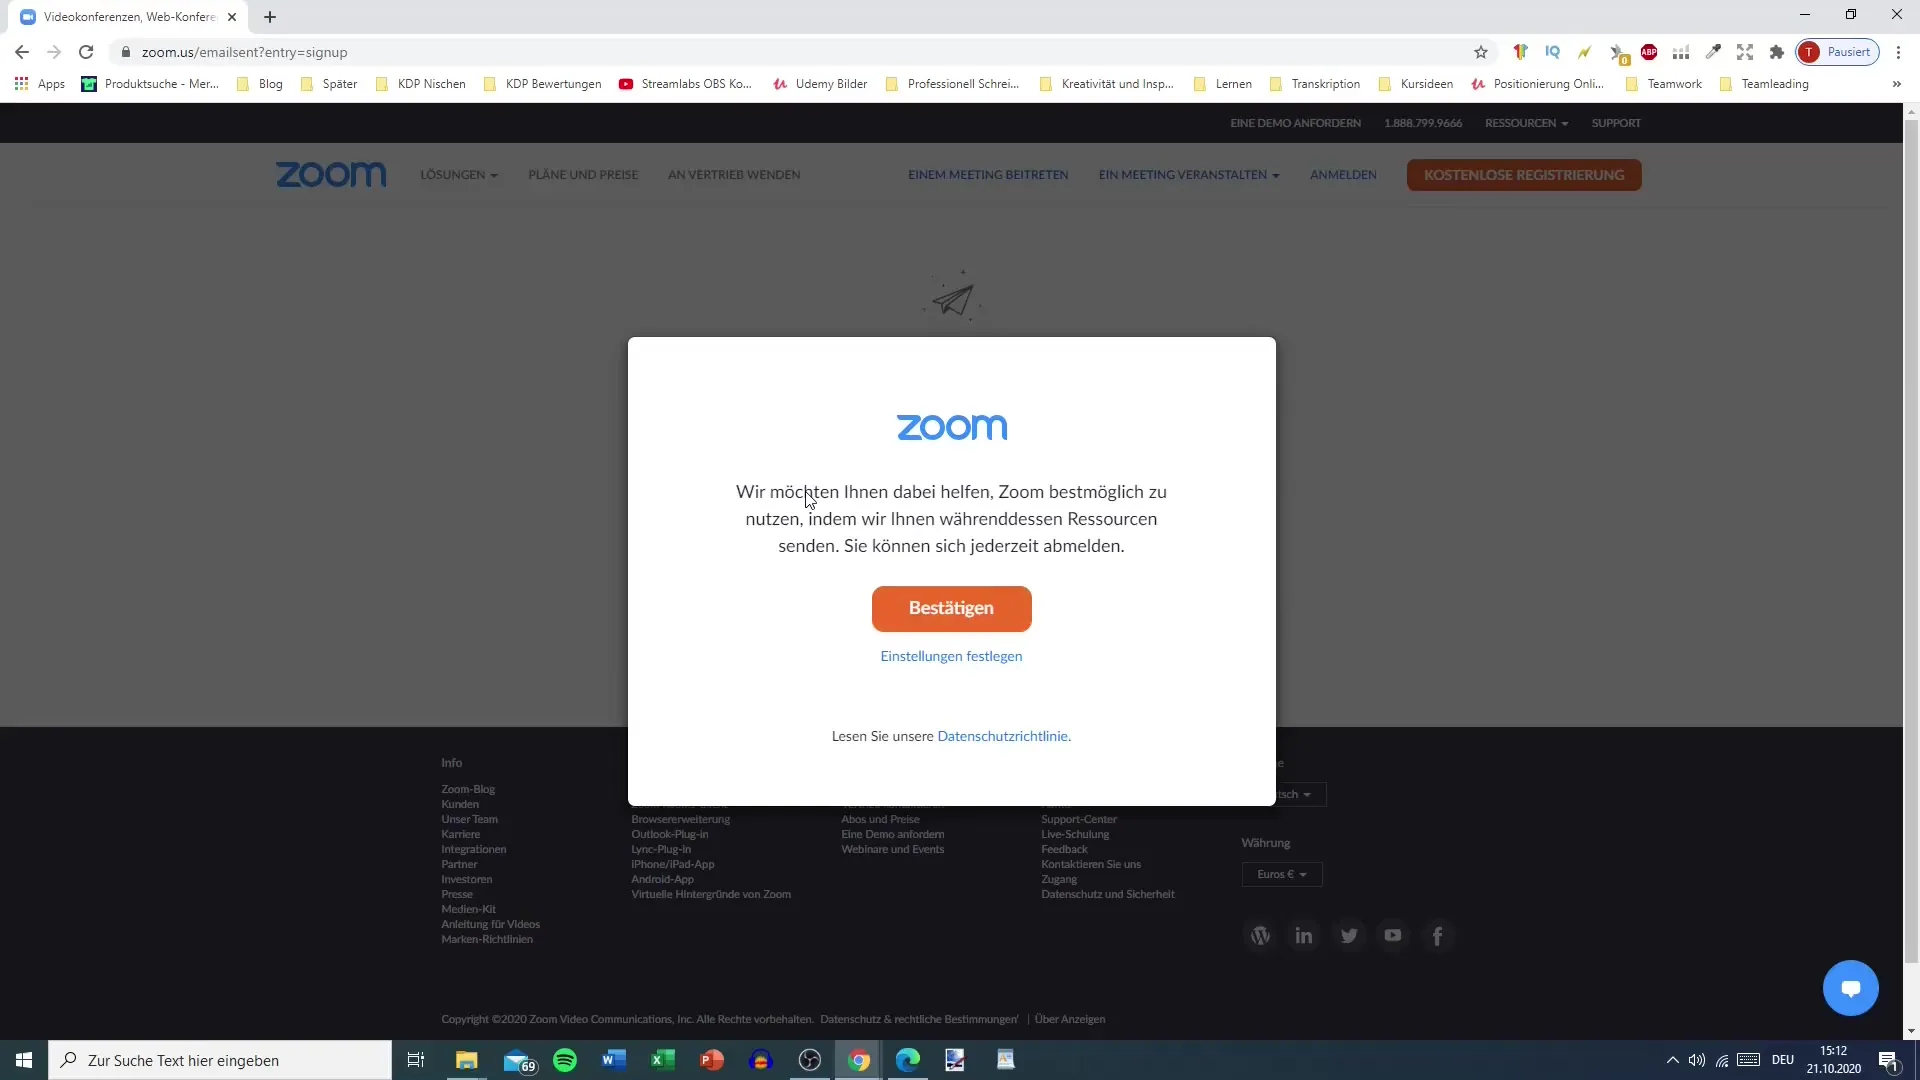Screen dimensions: 1920x1080
Task: Open the Edge browser in taskbar
Action: 907,1060
